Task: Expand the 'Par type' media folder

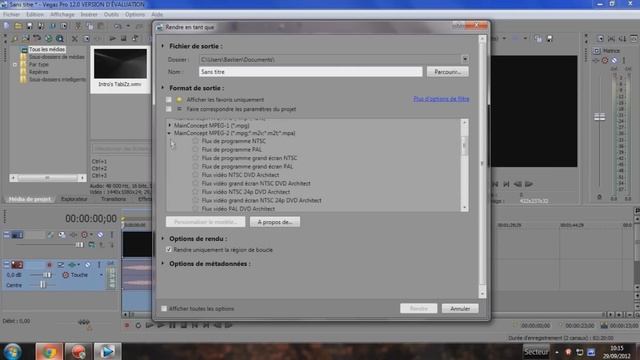Action: (15, 64)
